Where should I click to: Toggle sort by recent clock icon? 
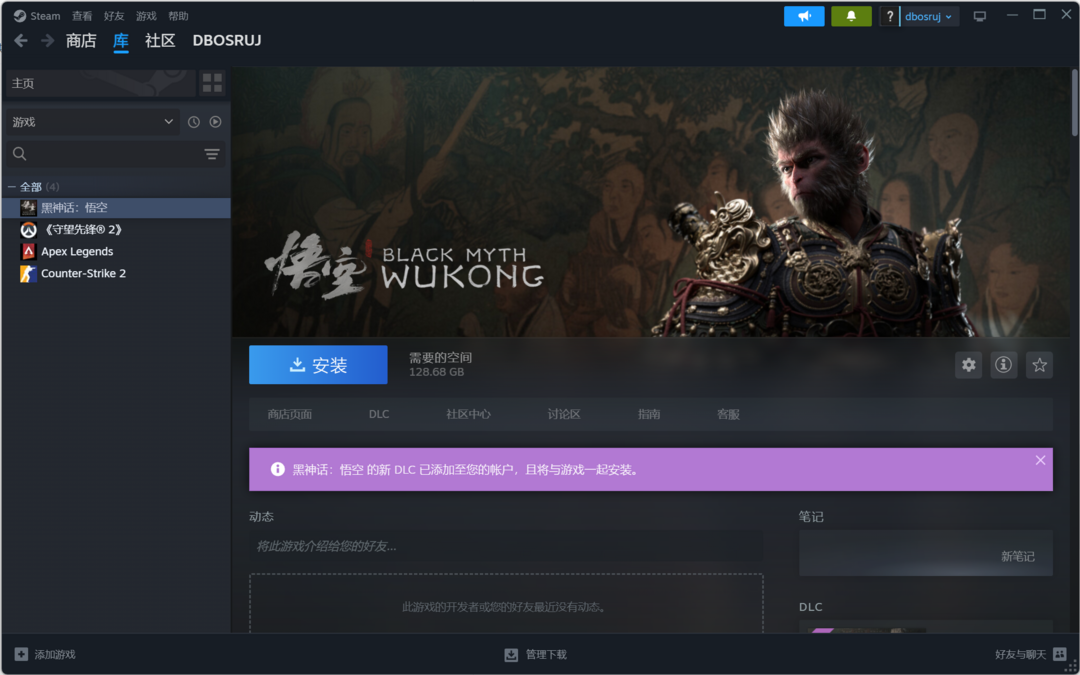[x=194, y=122]
